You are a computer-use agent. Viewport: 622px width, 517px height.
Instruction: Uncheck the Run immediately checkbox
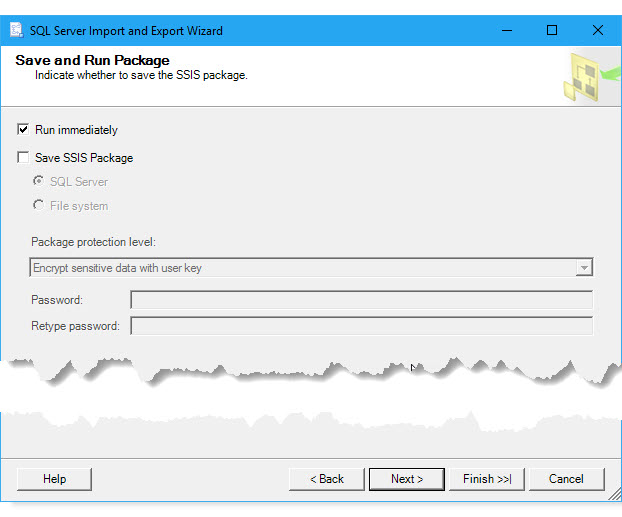(23, 130)
